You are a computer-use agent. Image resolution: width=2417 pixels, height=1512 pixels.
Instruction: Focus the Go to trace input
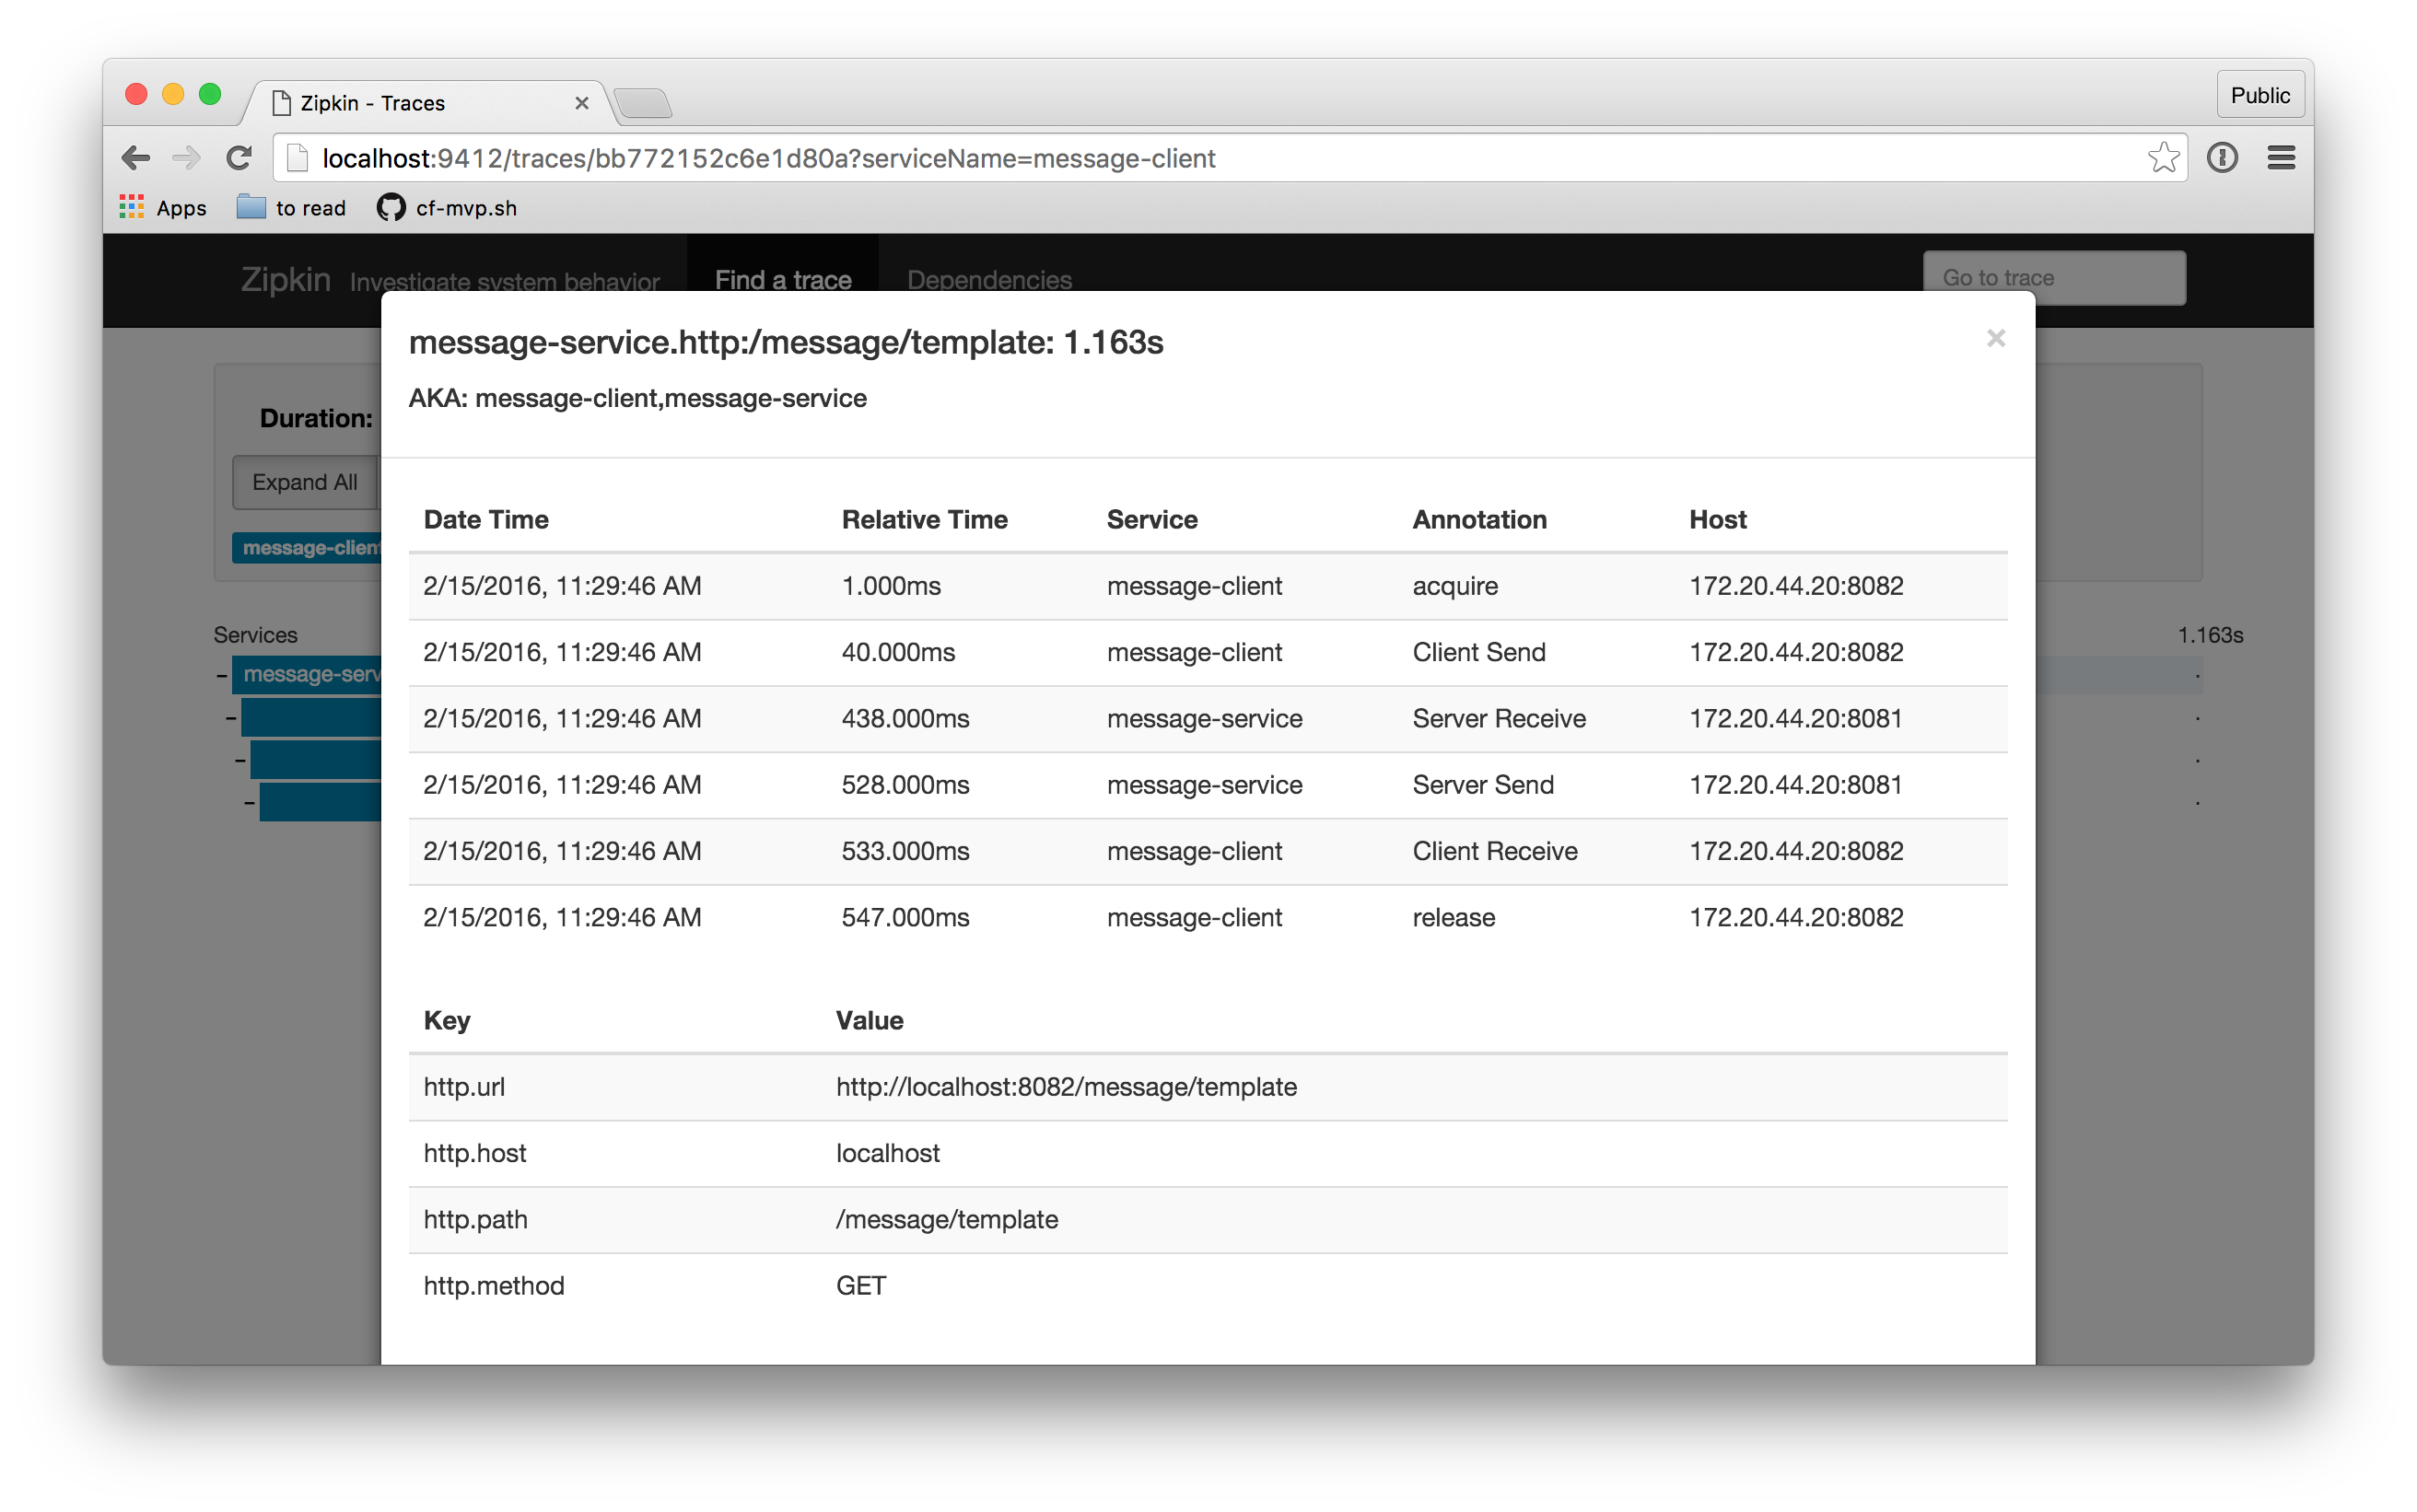2053,278
